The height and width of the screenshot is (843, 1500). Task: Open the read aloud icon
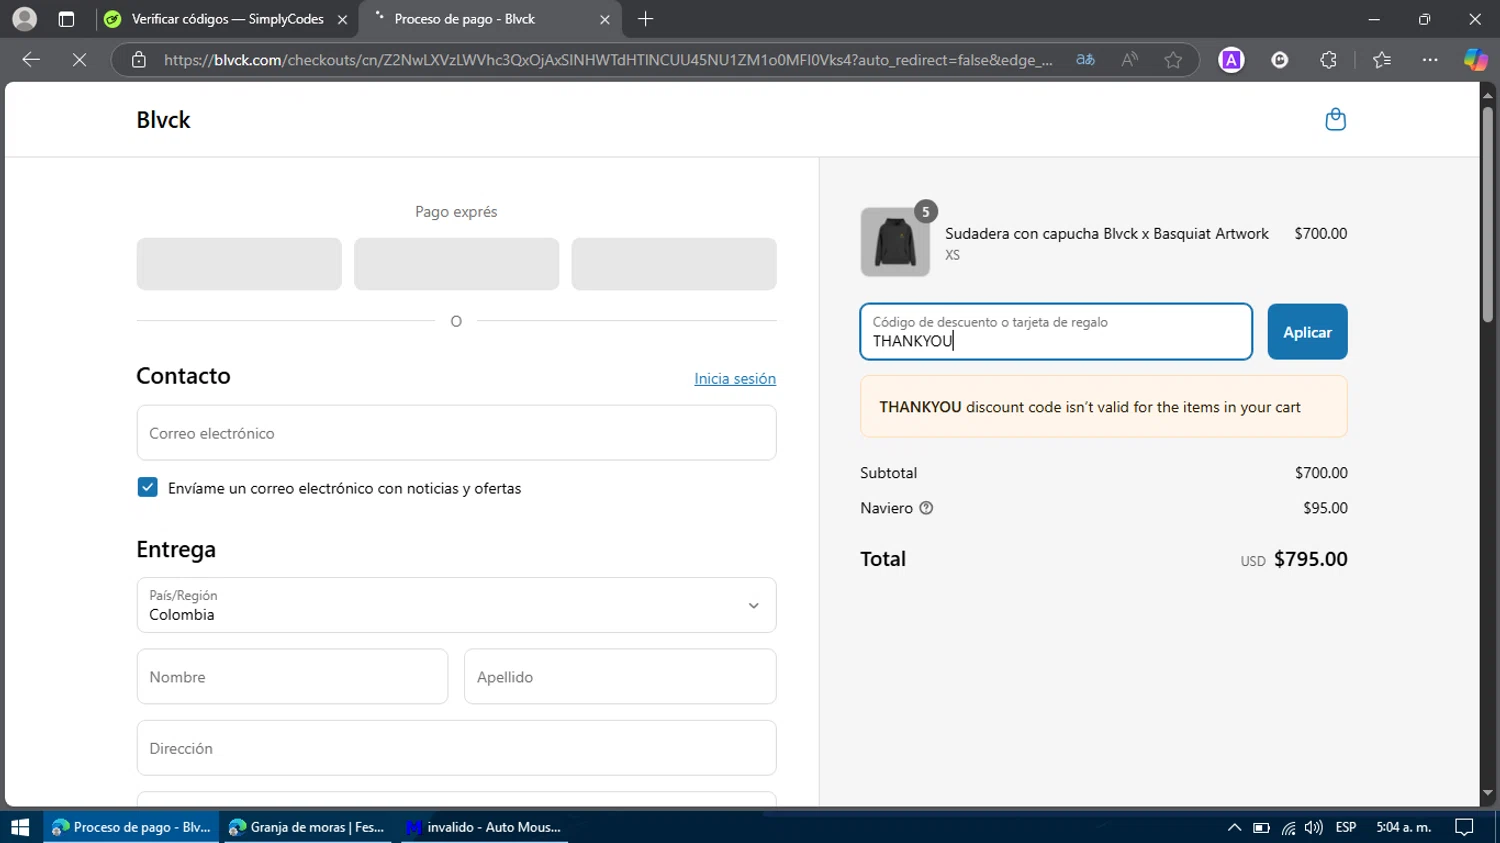click(x=1129, y=60)
